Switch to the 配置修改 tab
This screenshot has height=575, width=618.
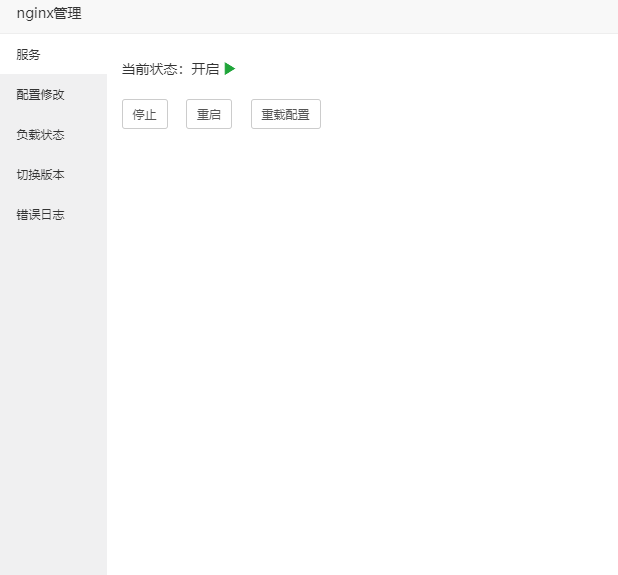(x=53, y=95)
